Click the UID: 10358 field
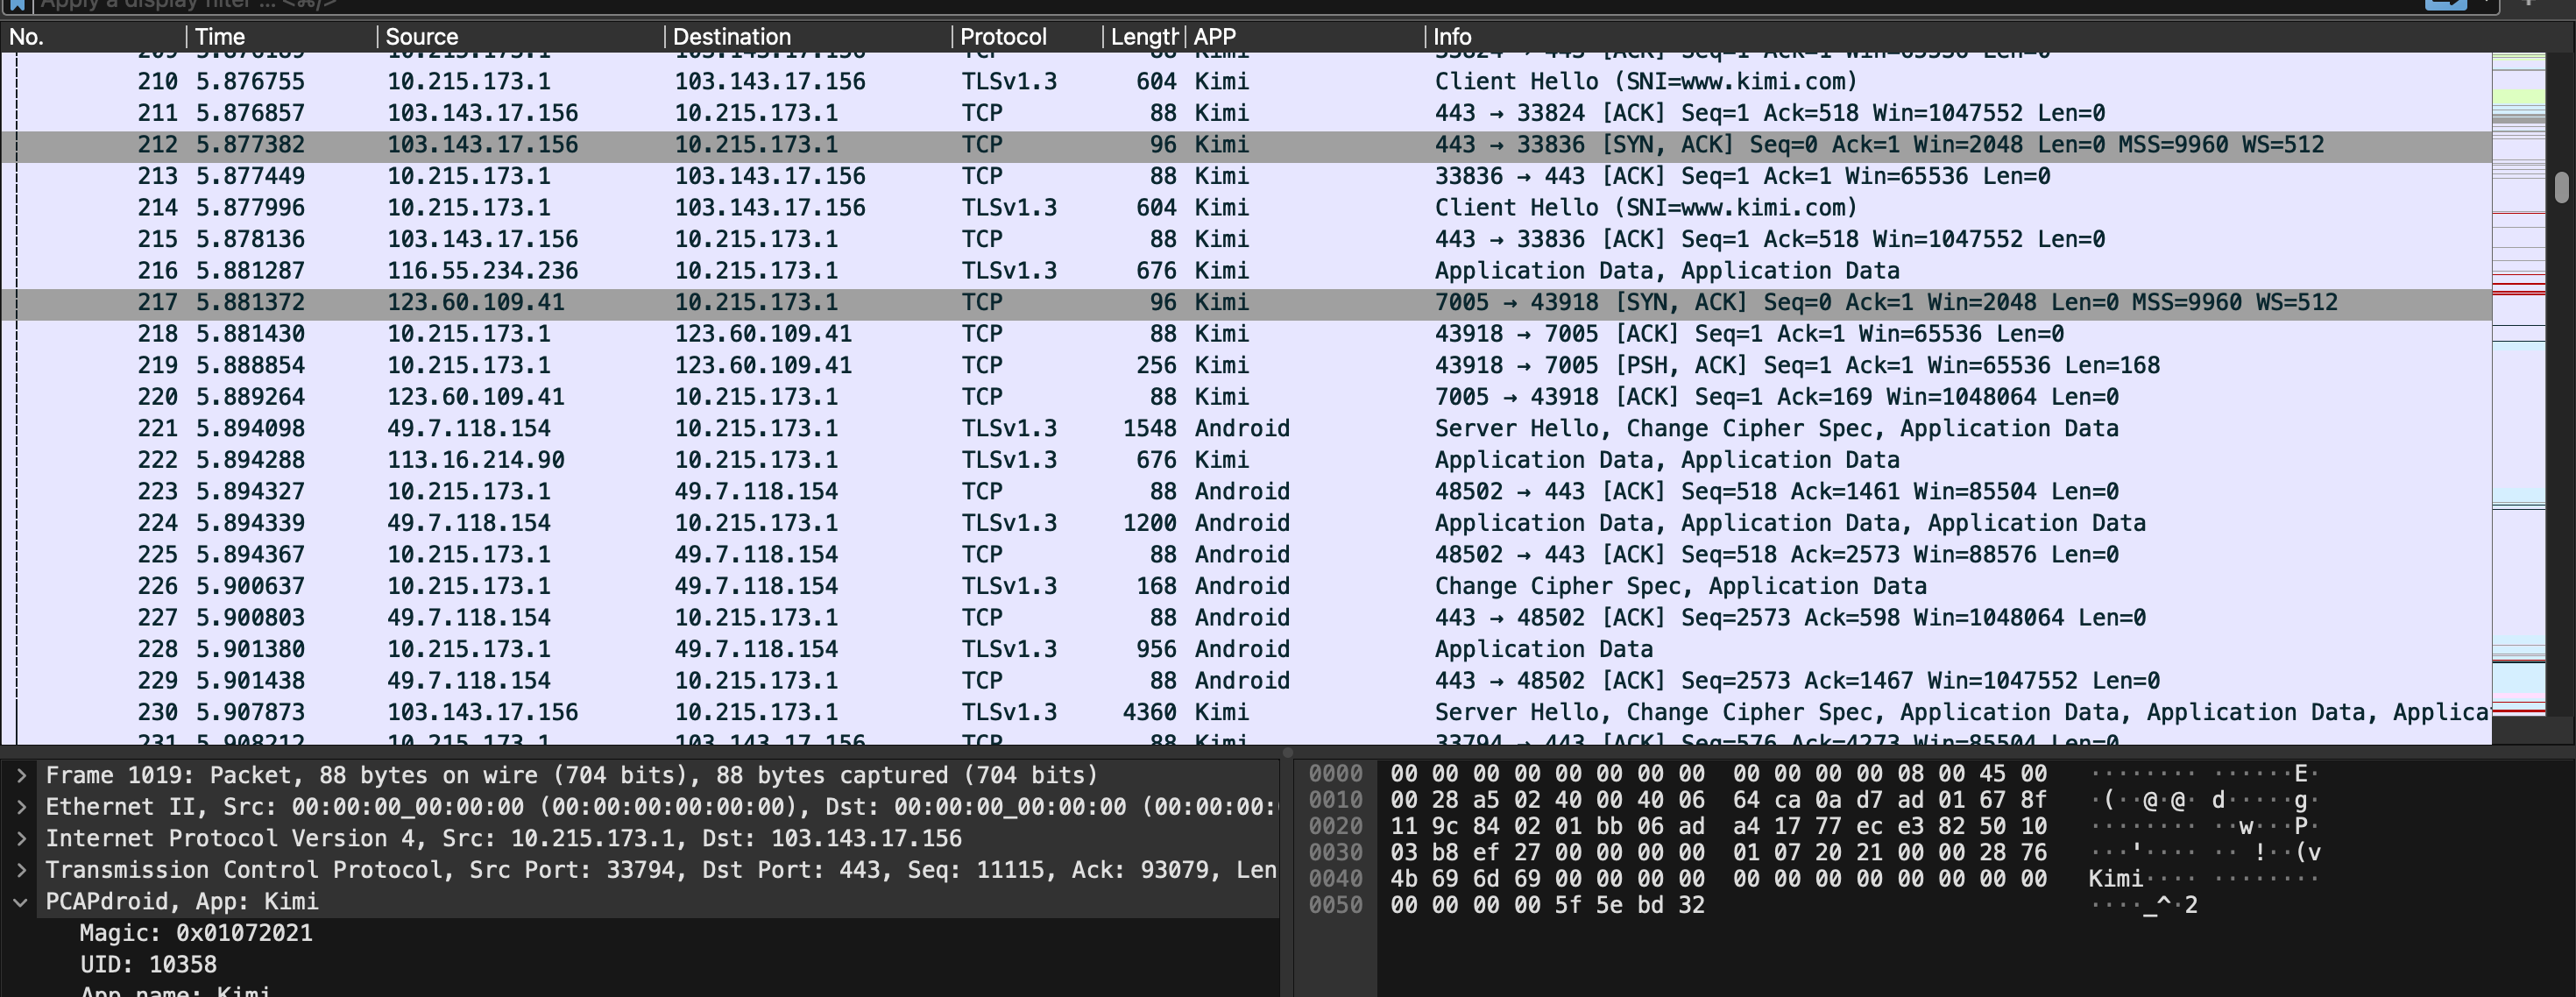Screen dimensions: 2576x997 click(x=148, y=964)
